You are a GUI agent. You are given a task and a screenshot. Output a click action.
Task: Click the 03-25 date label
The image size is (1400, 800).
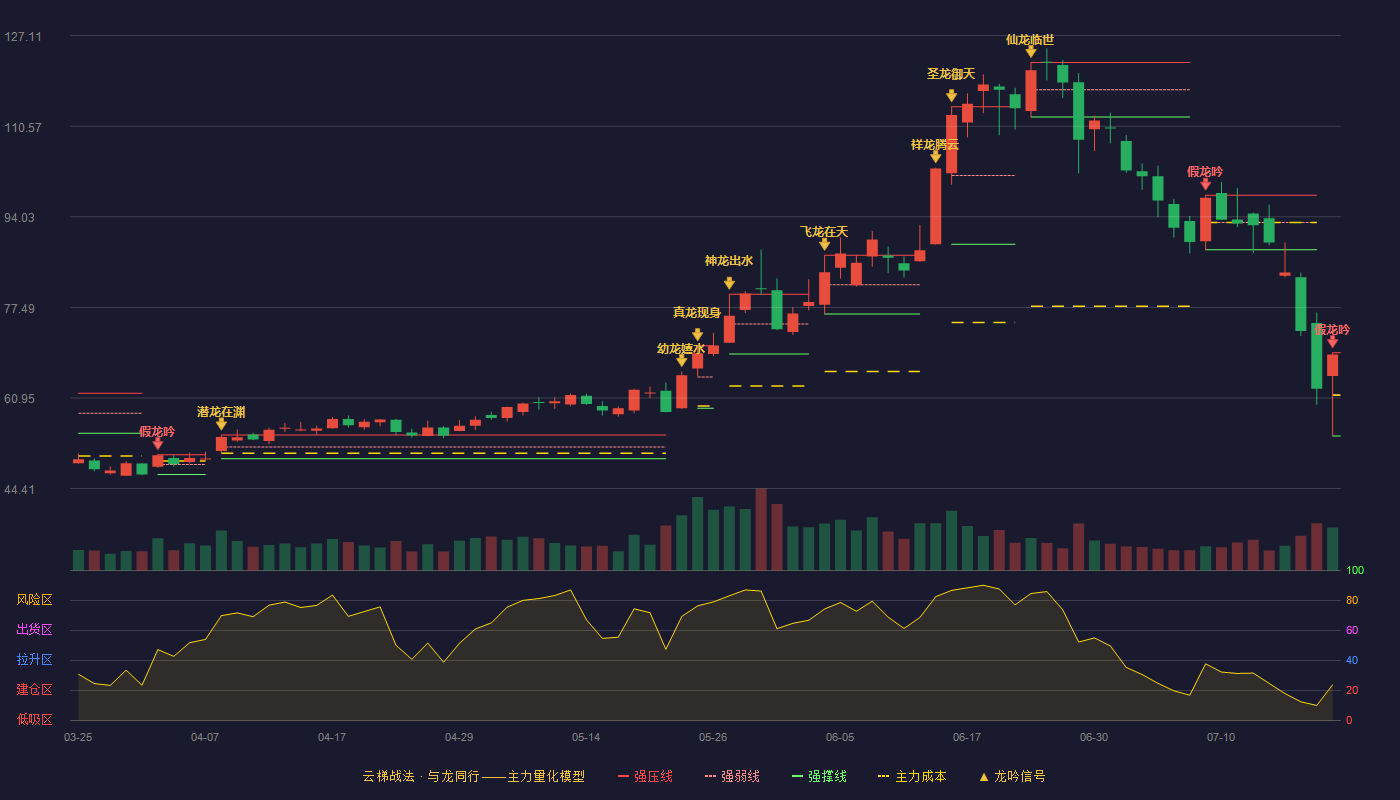coord(78,737)
